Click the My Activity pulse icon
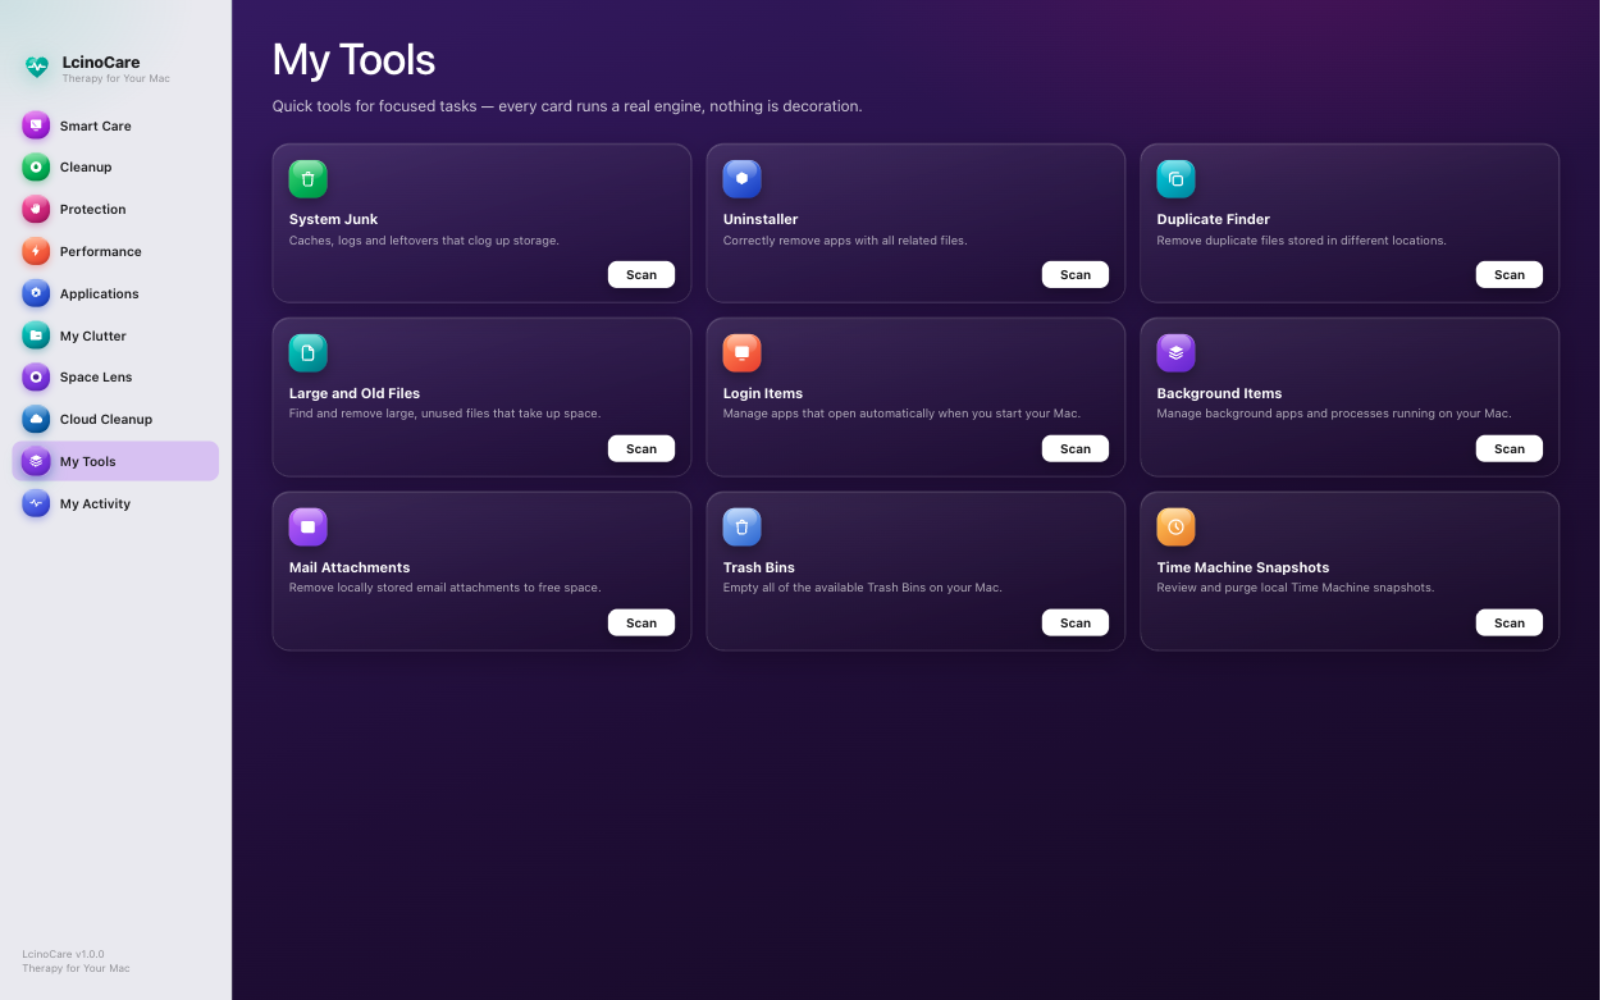The height and width of the screenshot is (1000, 1600). (x=36, y=503)
